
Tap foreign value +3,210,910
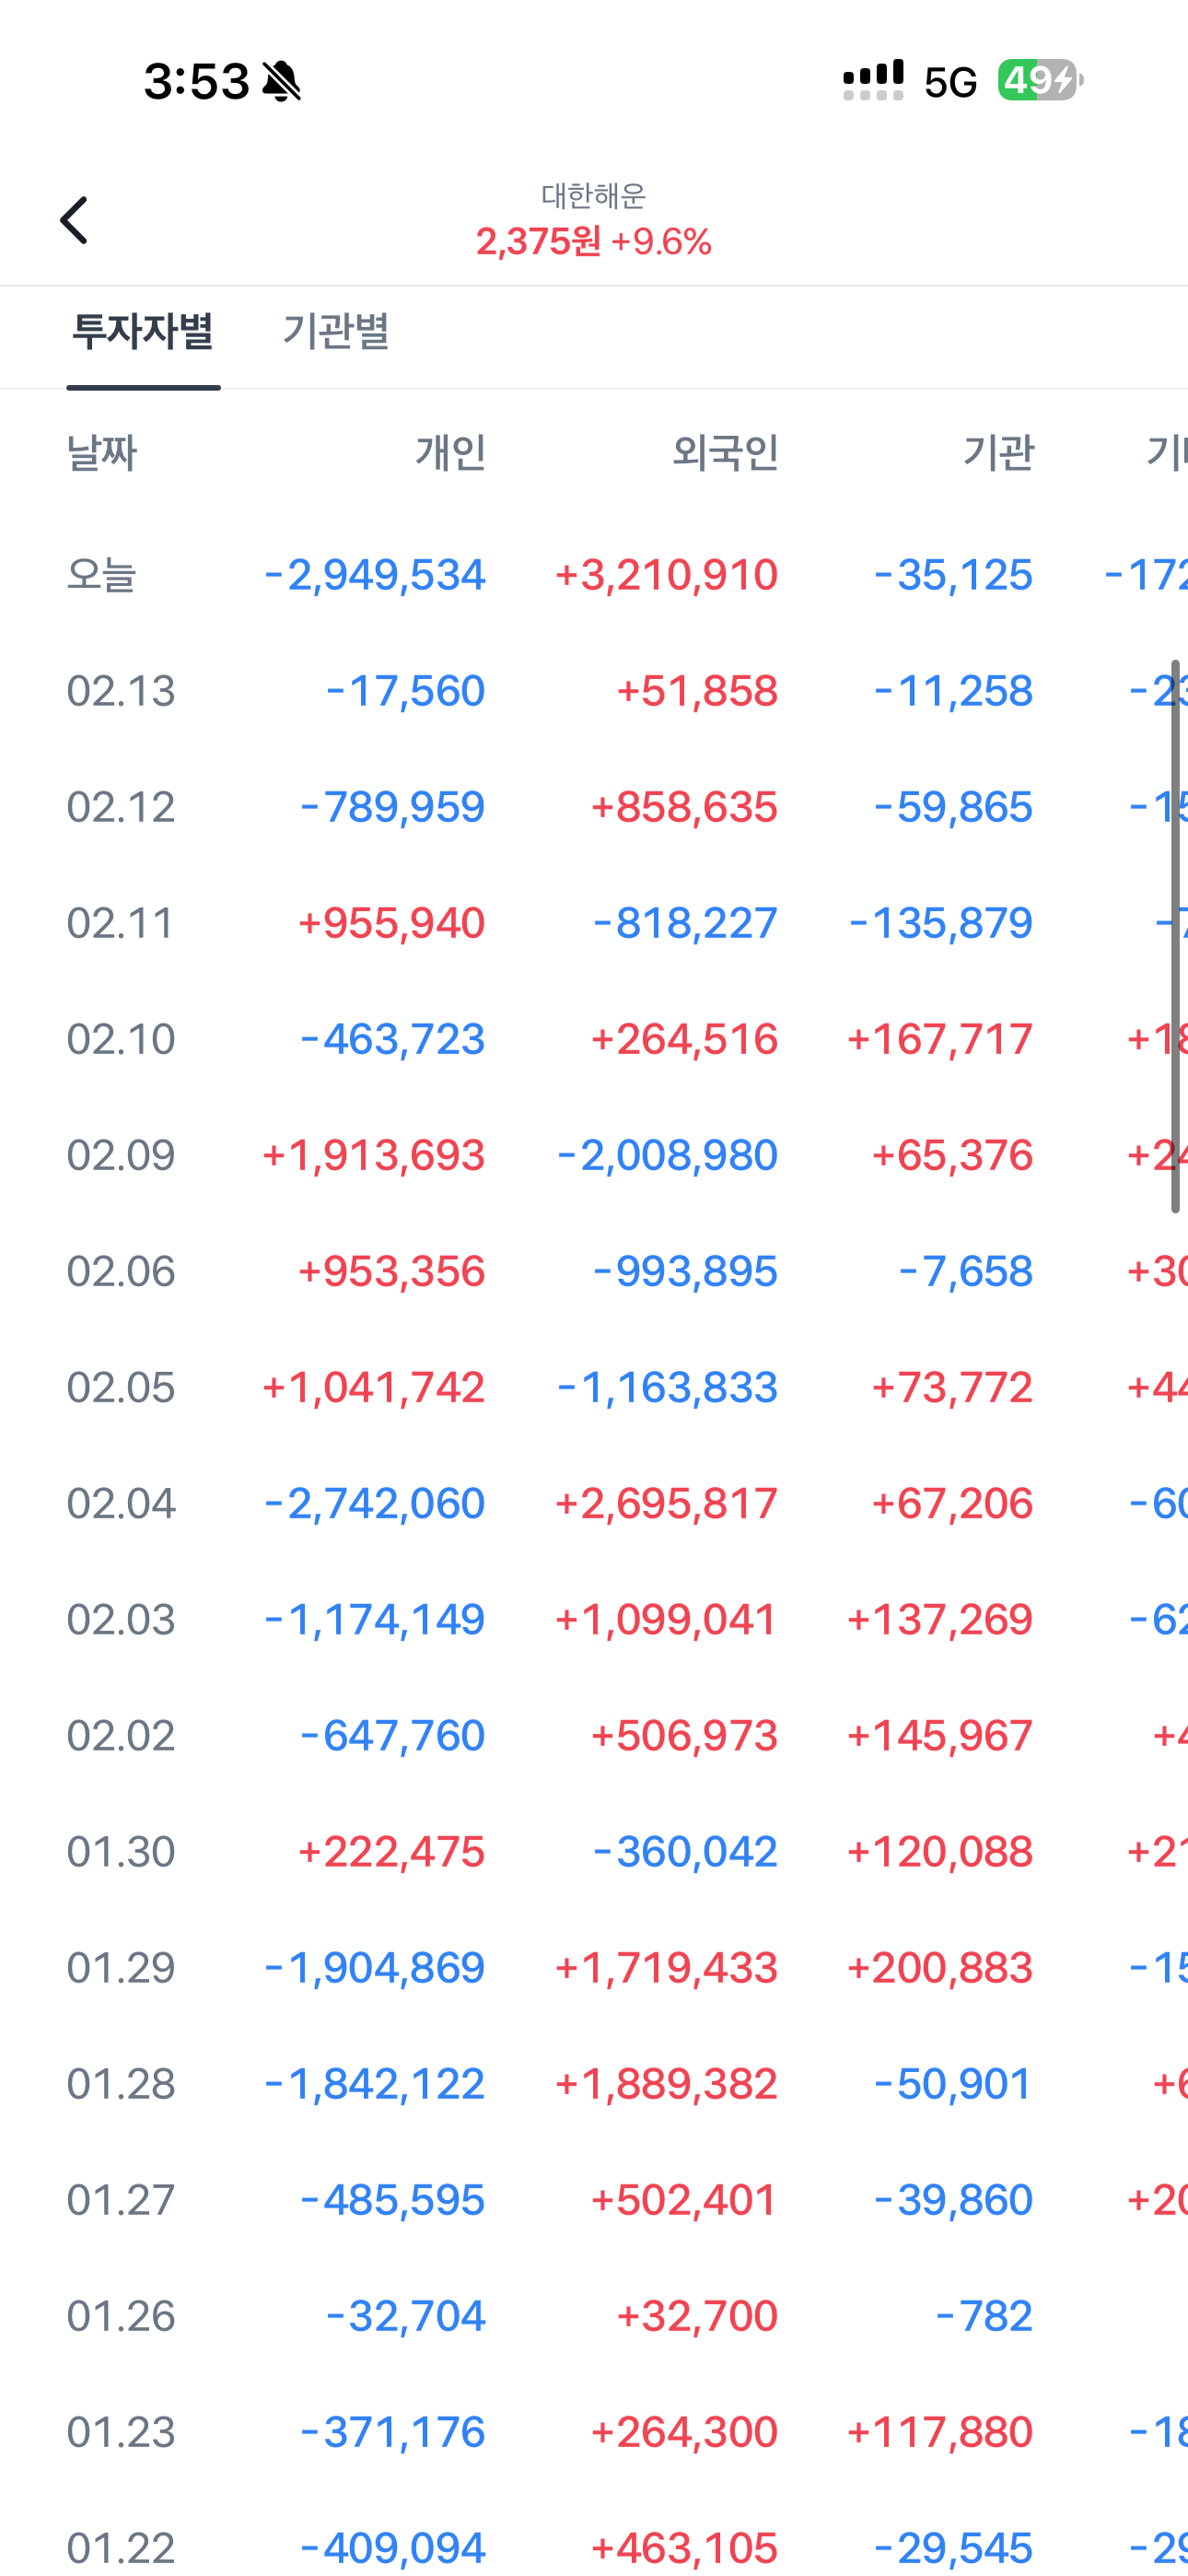tap(666, 576)
